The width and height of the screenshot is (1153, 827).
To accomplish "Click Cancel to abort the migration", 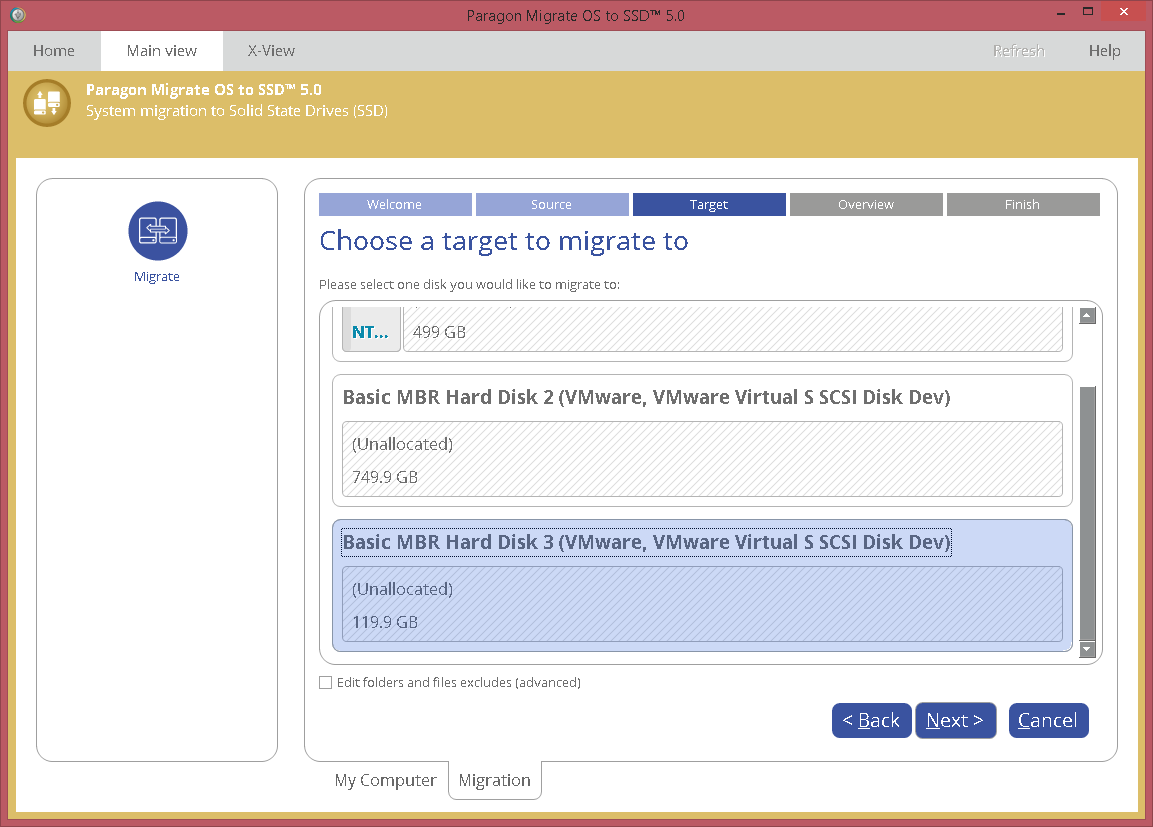I will pos(1048,720).
